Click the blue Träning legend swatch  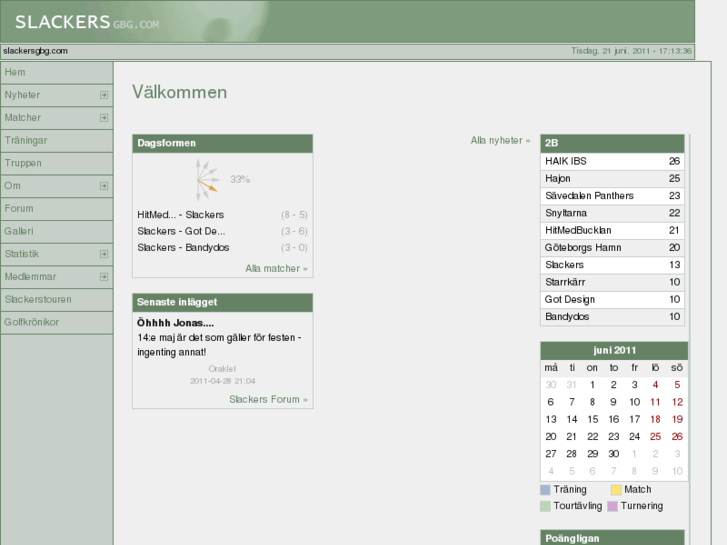tap(546, 490)
